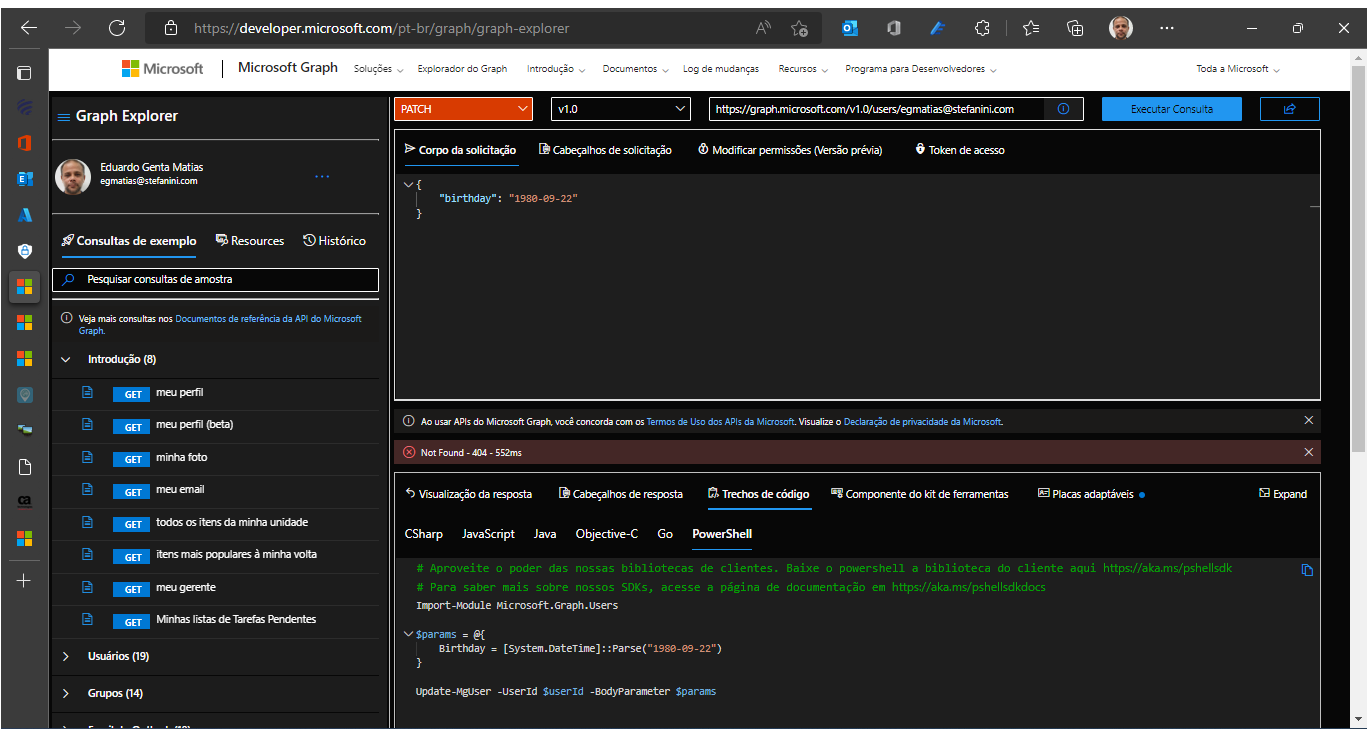
Task: Click the Executar Consulta button
Action: [x=1171, y=108]
